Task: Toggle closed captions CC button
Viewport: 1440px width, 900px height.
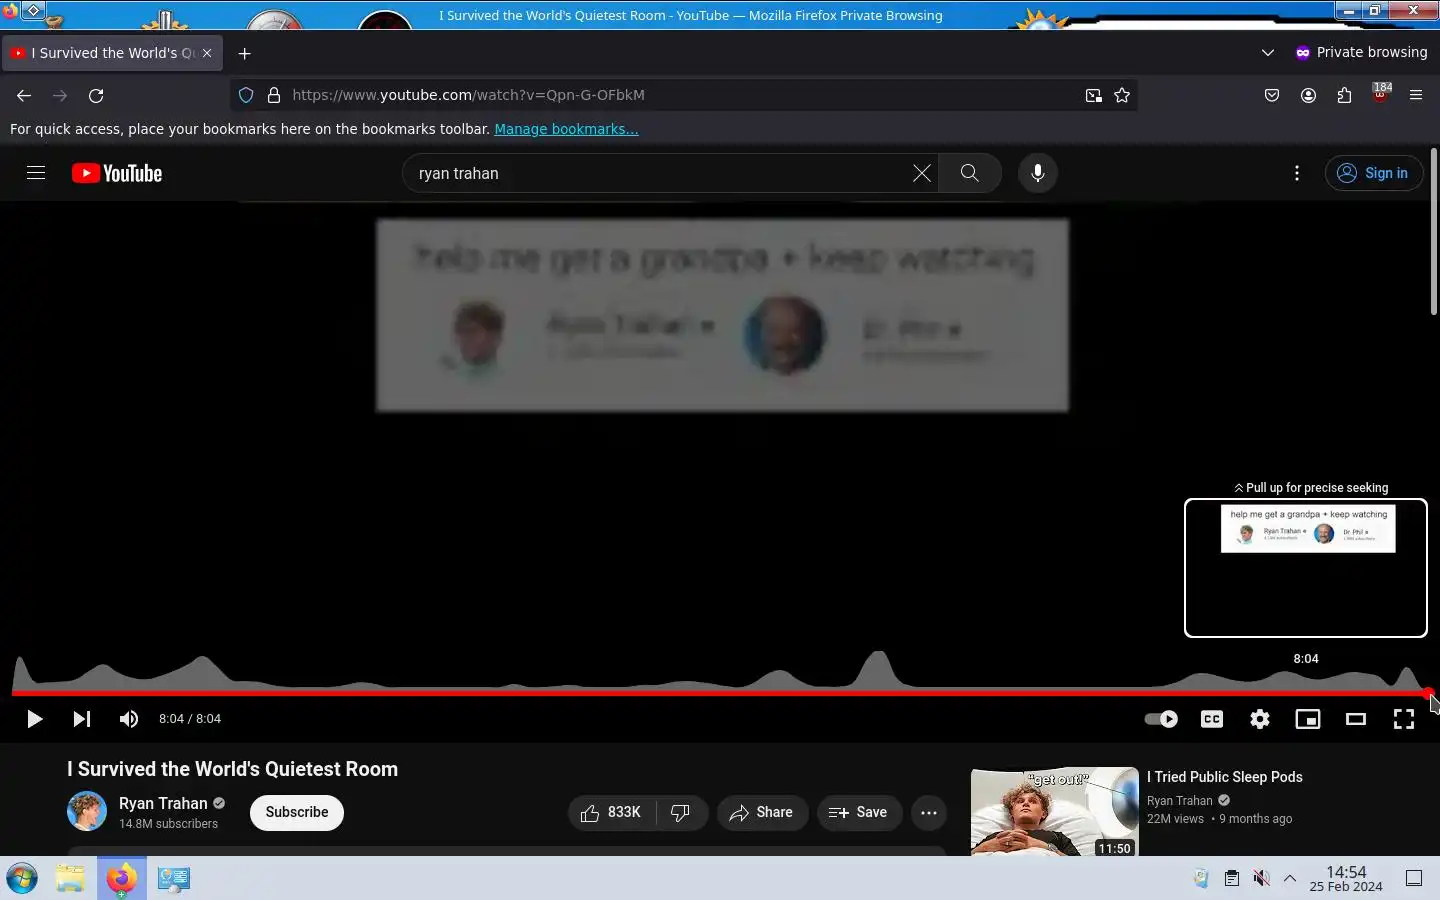Action: 1212,719
